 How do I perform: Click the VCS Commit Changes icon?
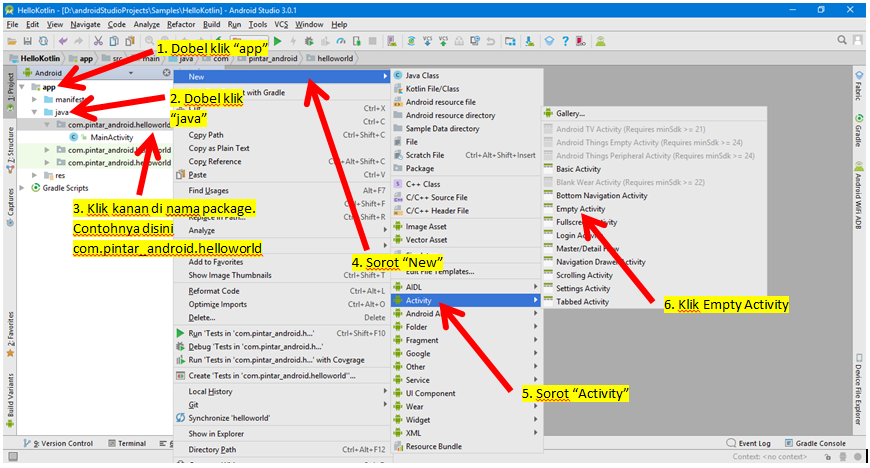[443, 41]
